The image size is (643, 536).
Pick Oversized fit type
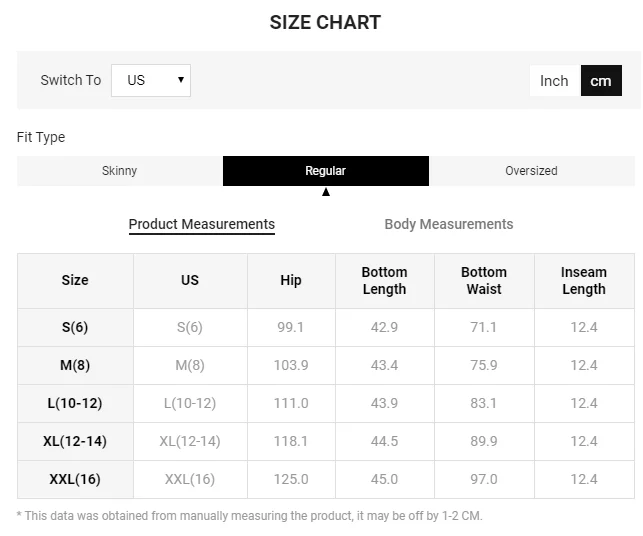(x=531, y=171)
